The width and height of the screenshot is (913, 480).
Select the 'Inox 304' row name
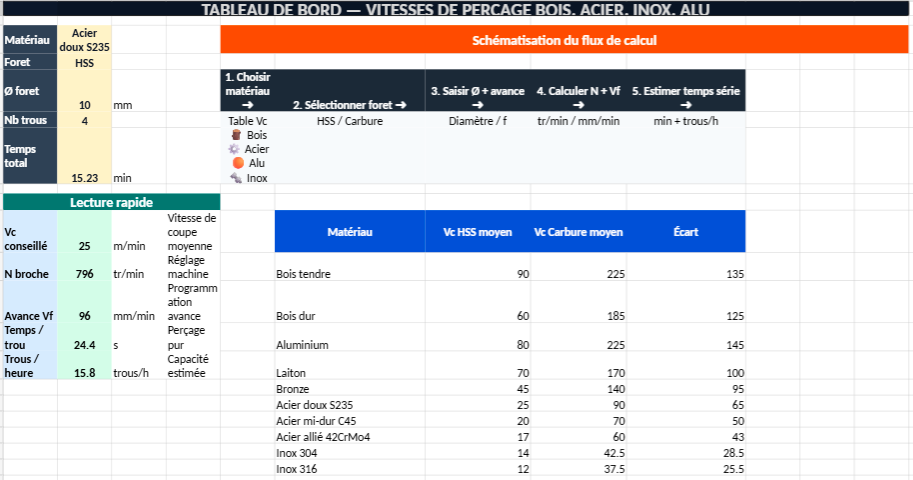tap(349, 453)
